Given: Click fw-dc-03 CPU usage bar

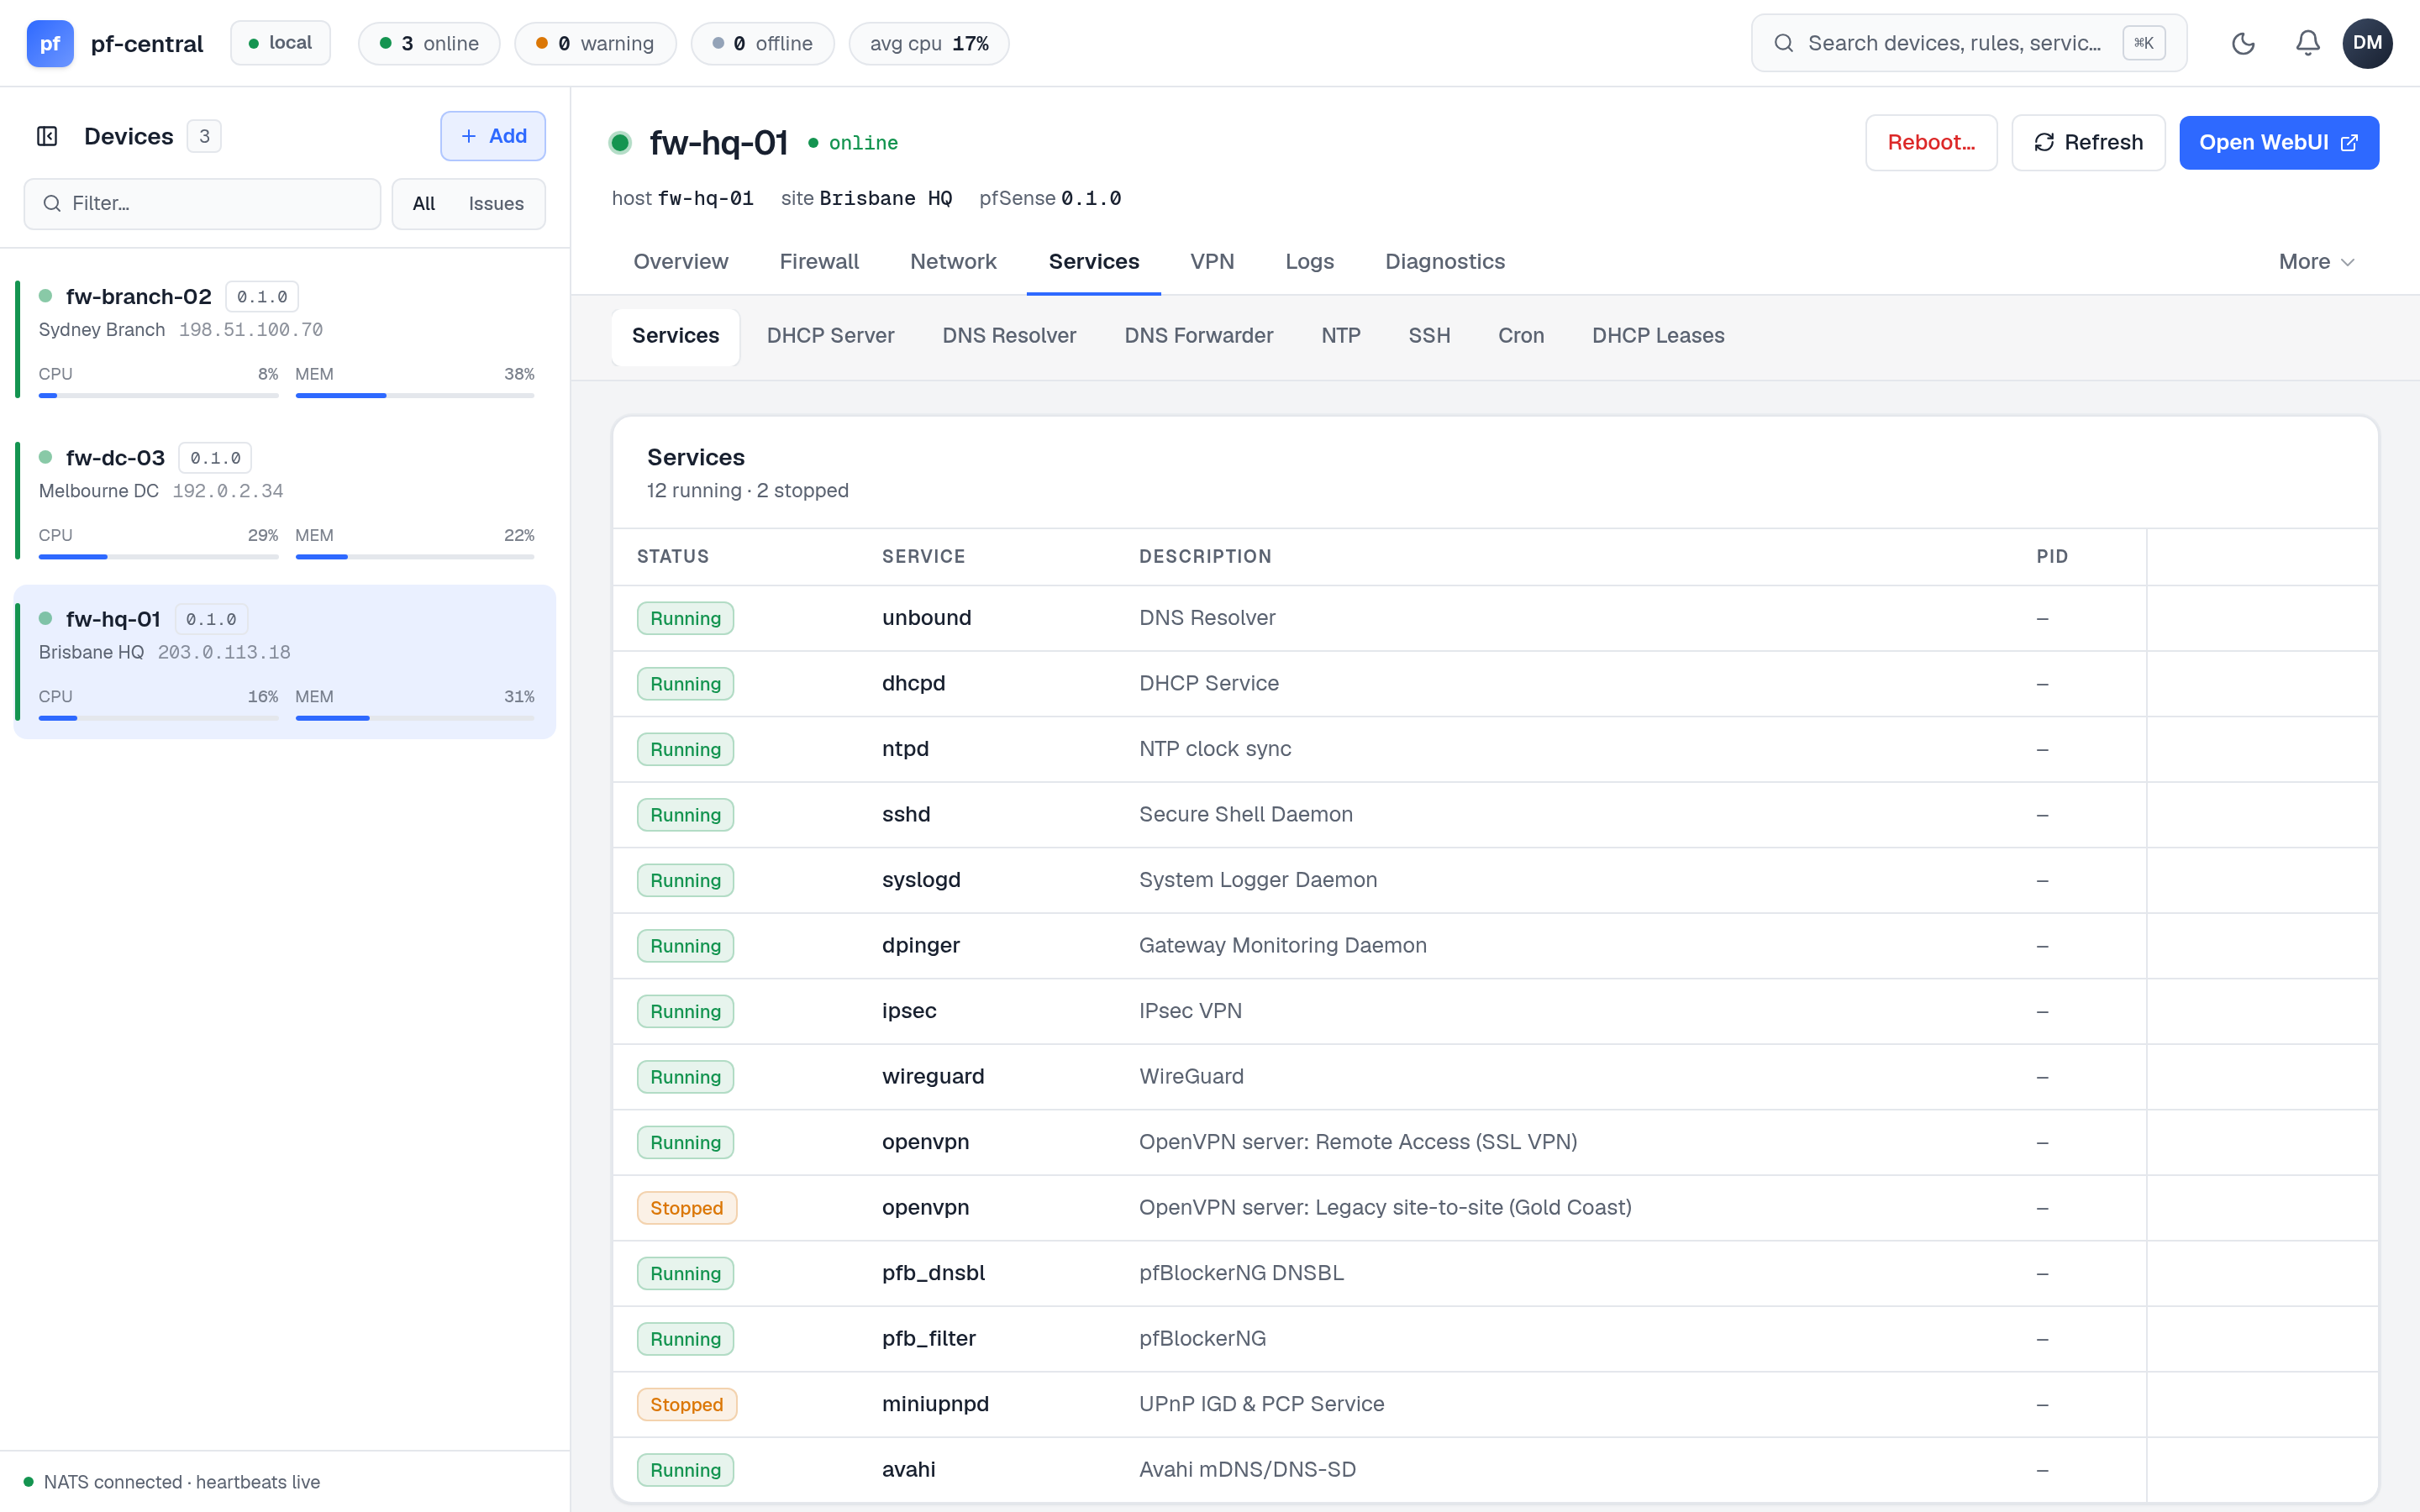Looking at the screenshot, I should 158,557.
